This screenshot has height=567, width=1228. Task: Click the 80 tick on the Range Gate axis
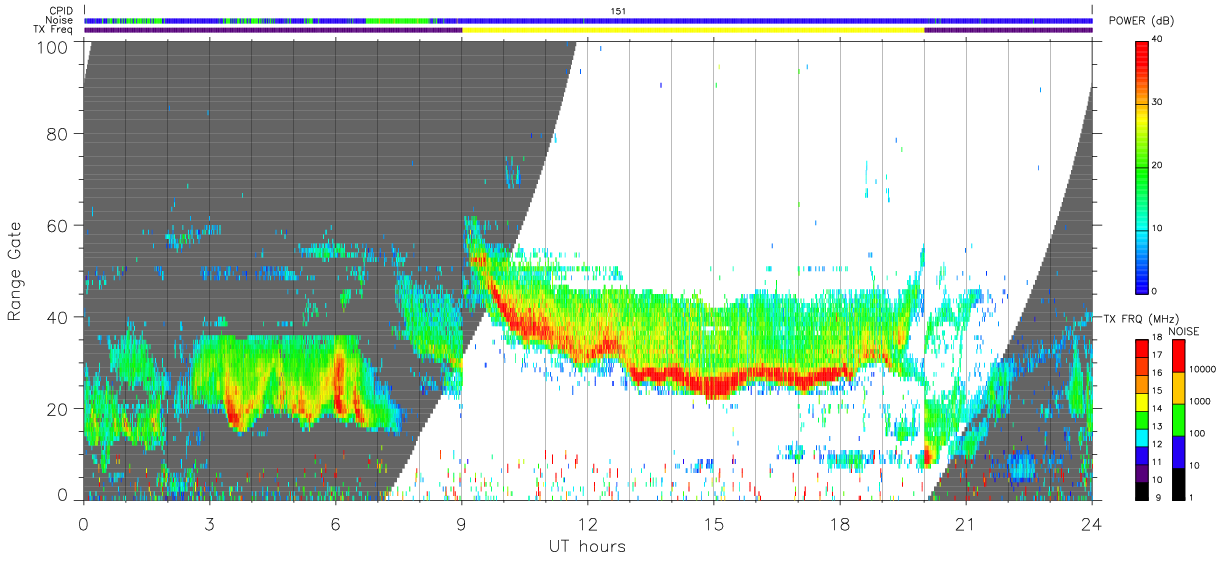point(58,133)
